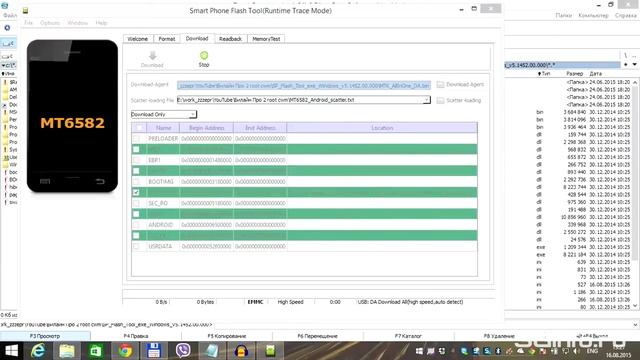Click the Scatter-loading button

point(459,100)
